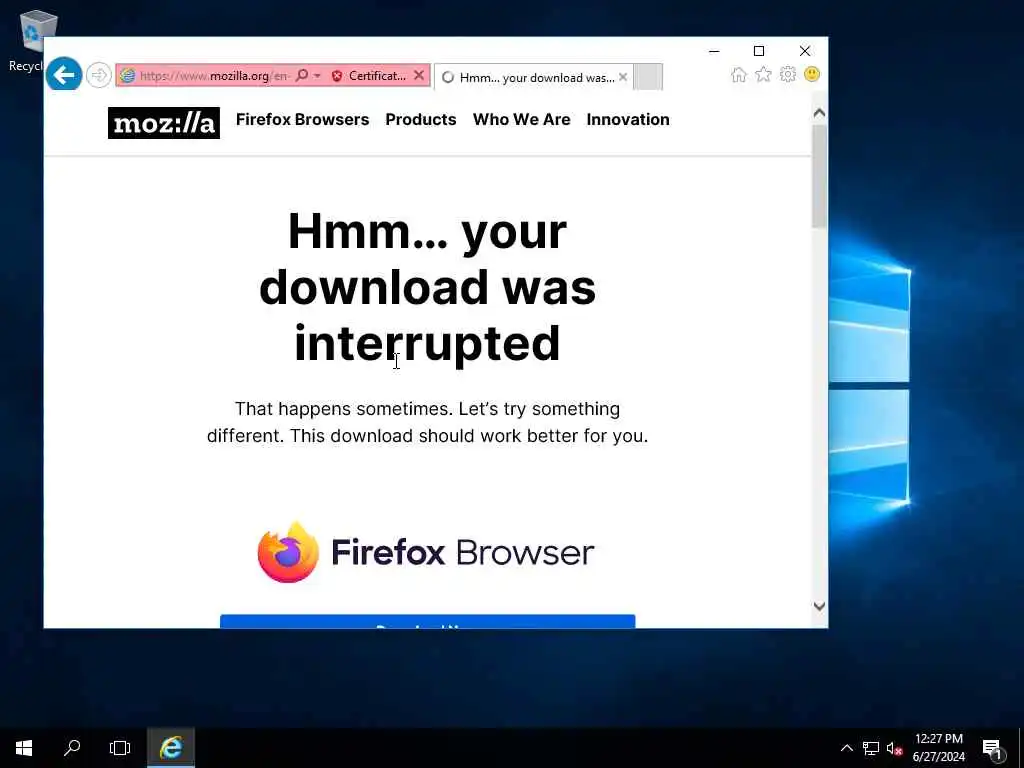Open the address bar autocomplete dropdown arrow

[x=317, y=76]
